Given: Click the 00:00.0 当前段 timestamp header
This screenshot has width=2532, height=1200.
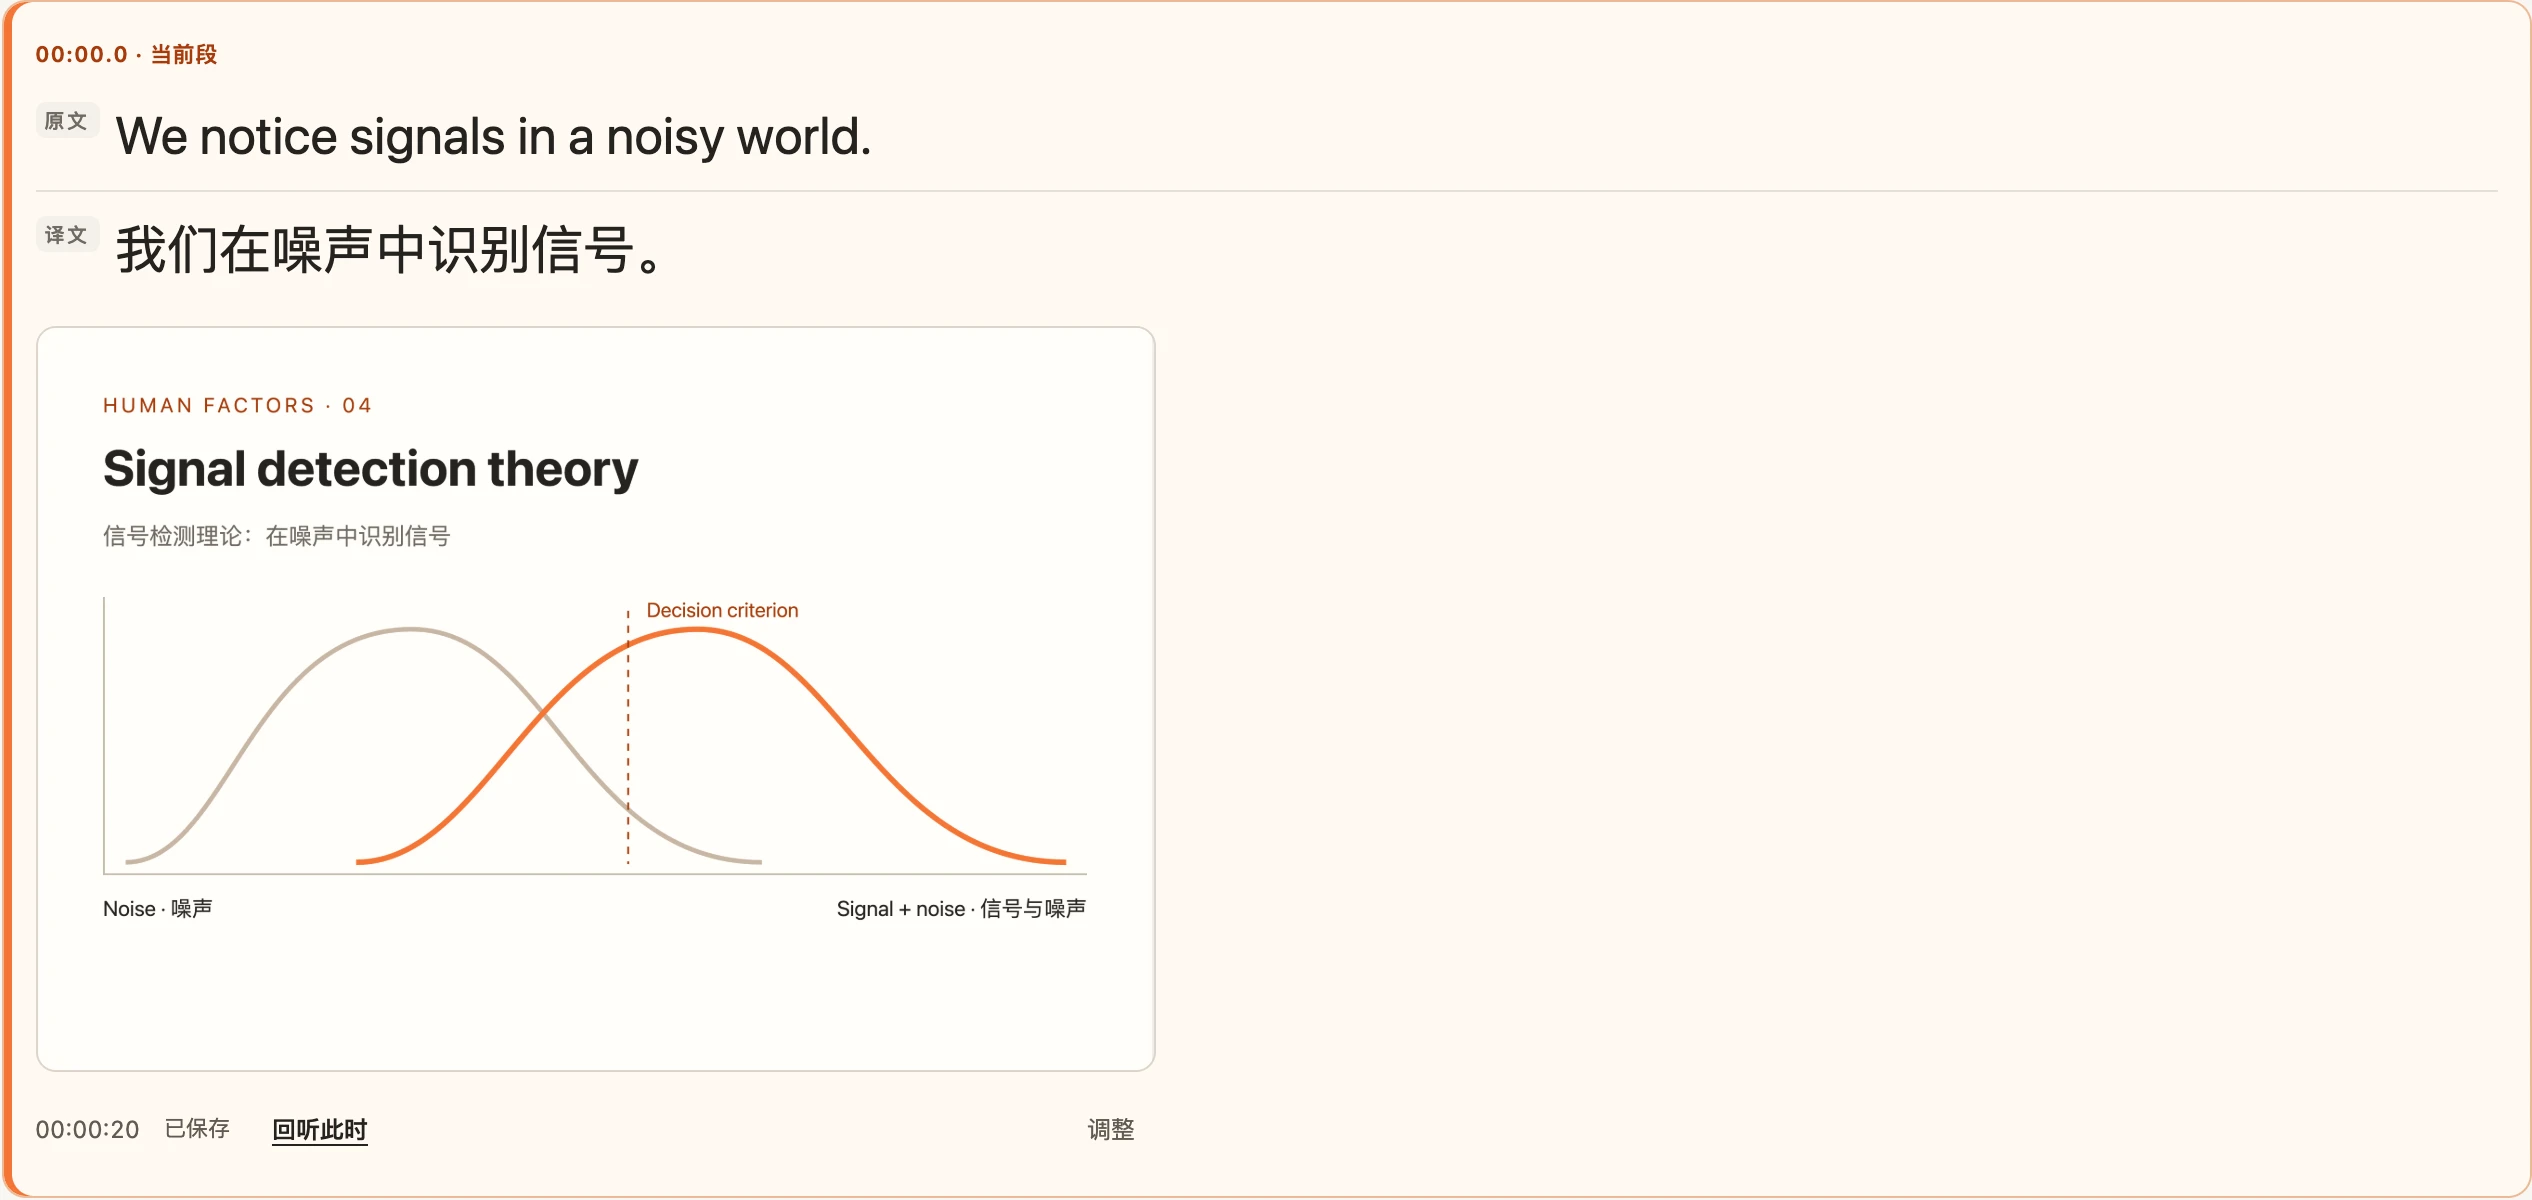Looking at the screenshot, I should point(126,54).
